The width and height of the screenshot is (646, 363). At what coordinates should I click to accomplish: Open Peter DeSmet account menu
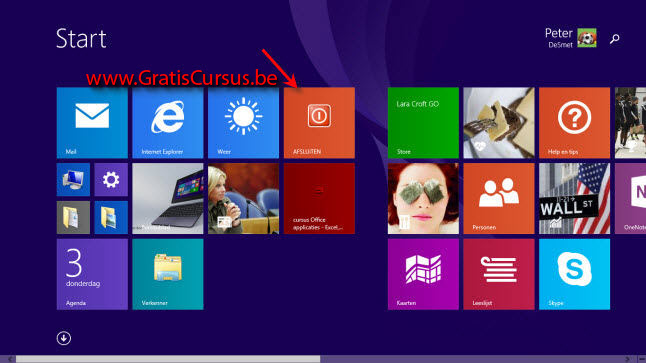coord(571,38)
